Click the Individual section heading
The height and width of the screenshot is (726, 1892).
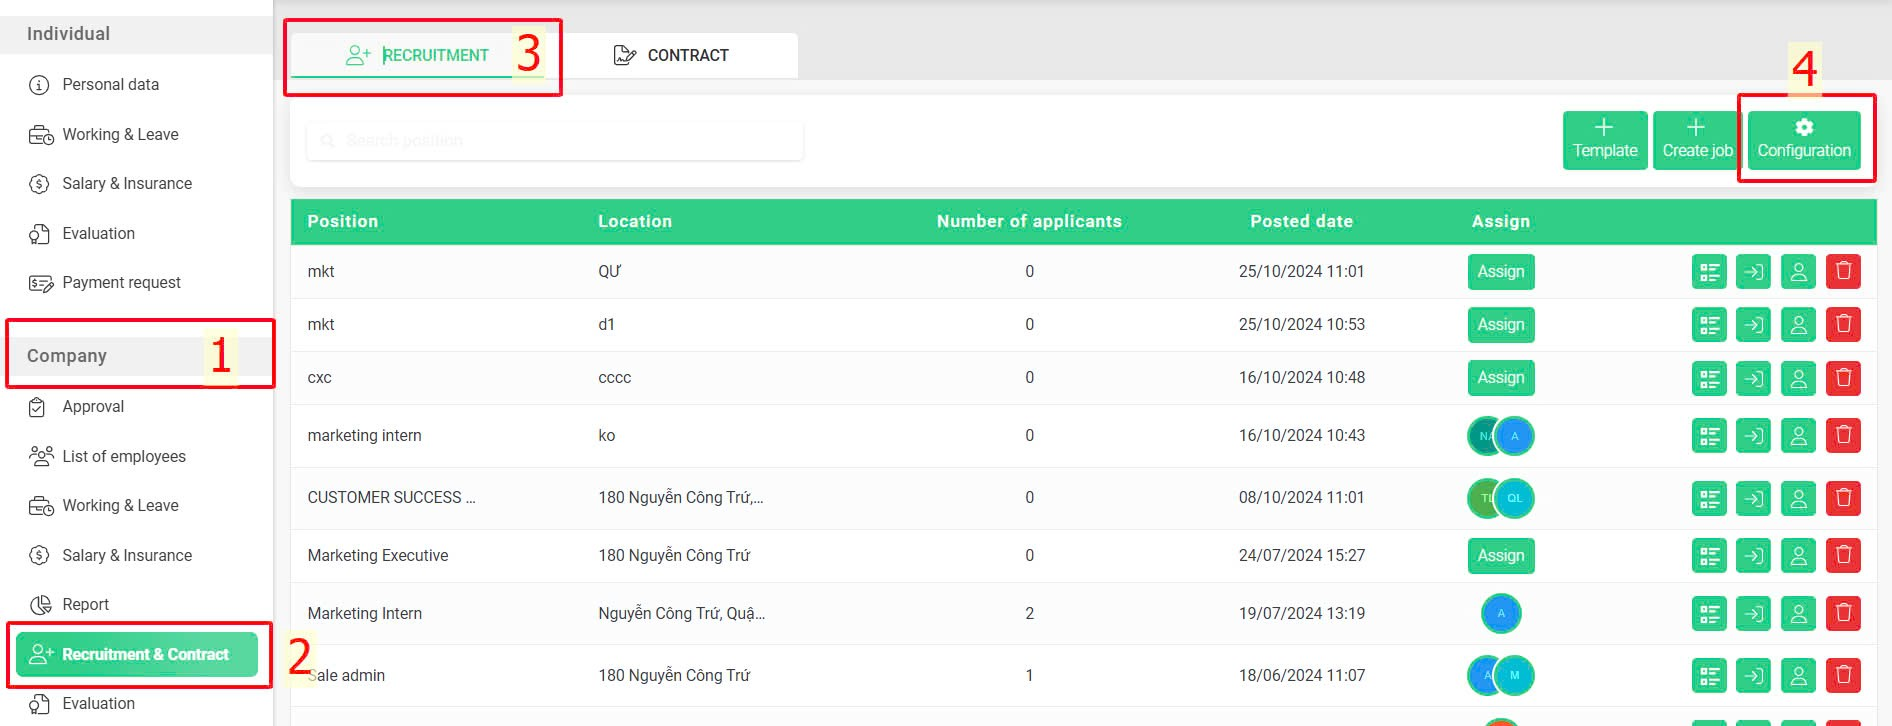[x=68, y=34]
